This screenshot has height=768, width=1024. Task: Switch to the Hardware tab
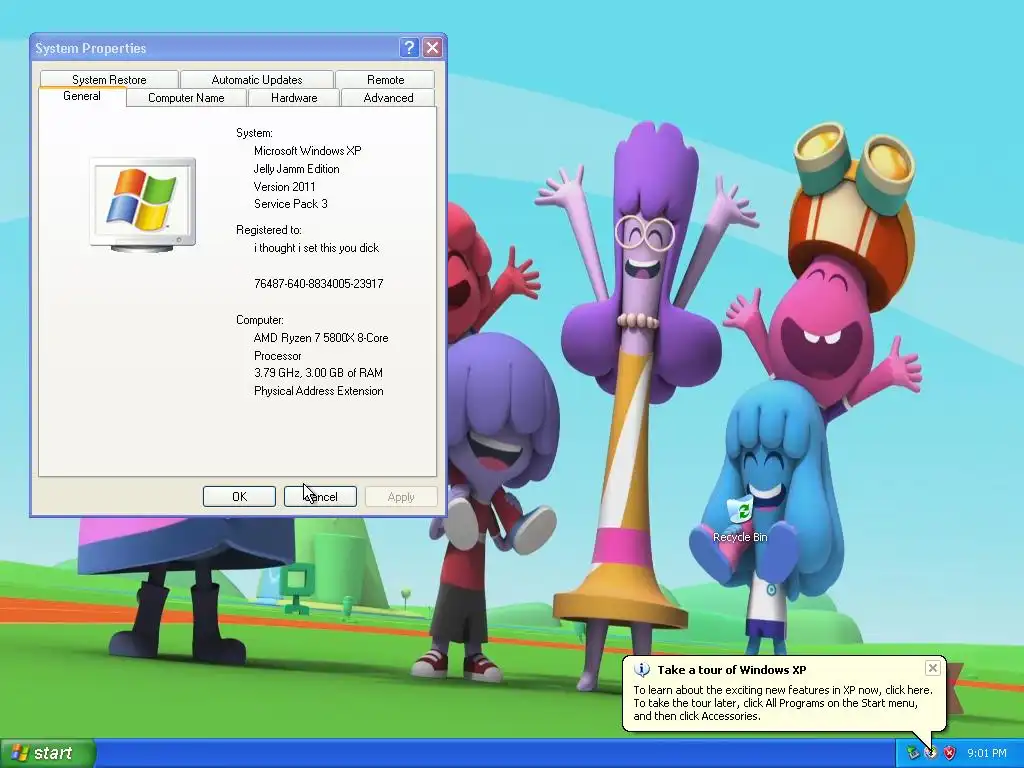click(x=294, y=98)
